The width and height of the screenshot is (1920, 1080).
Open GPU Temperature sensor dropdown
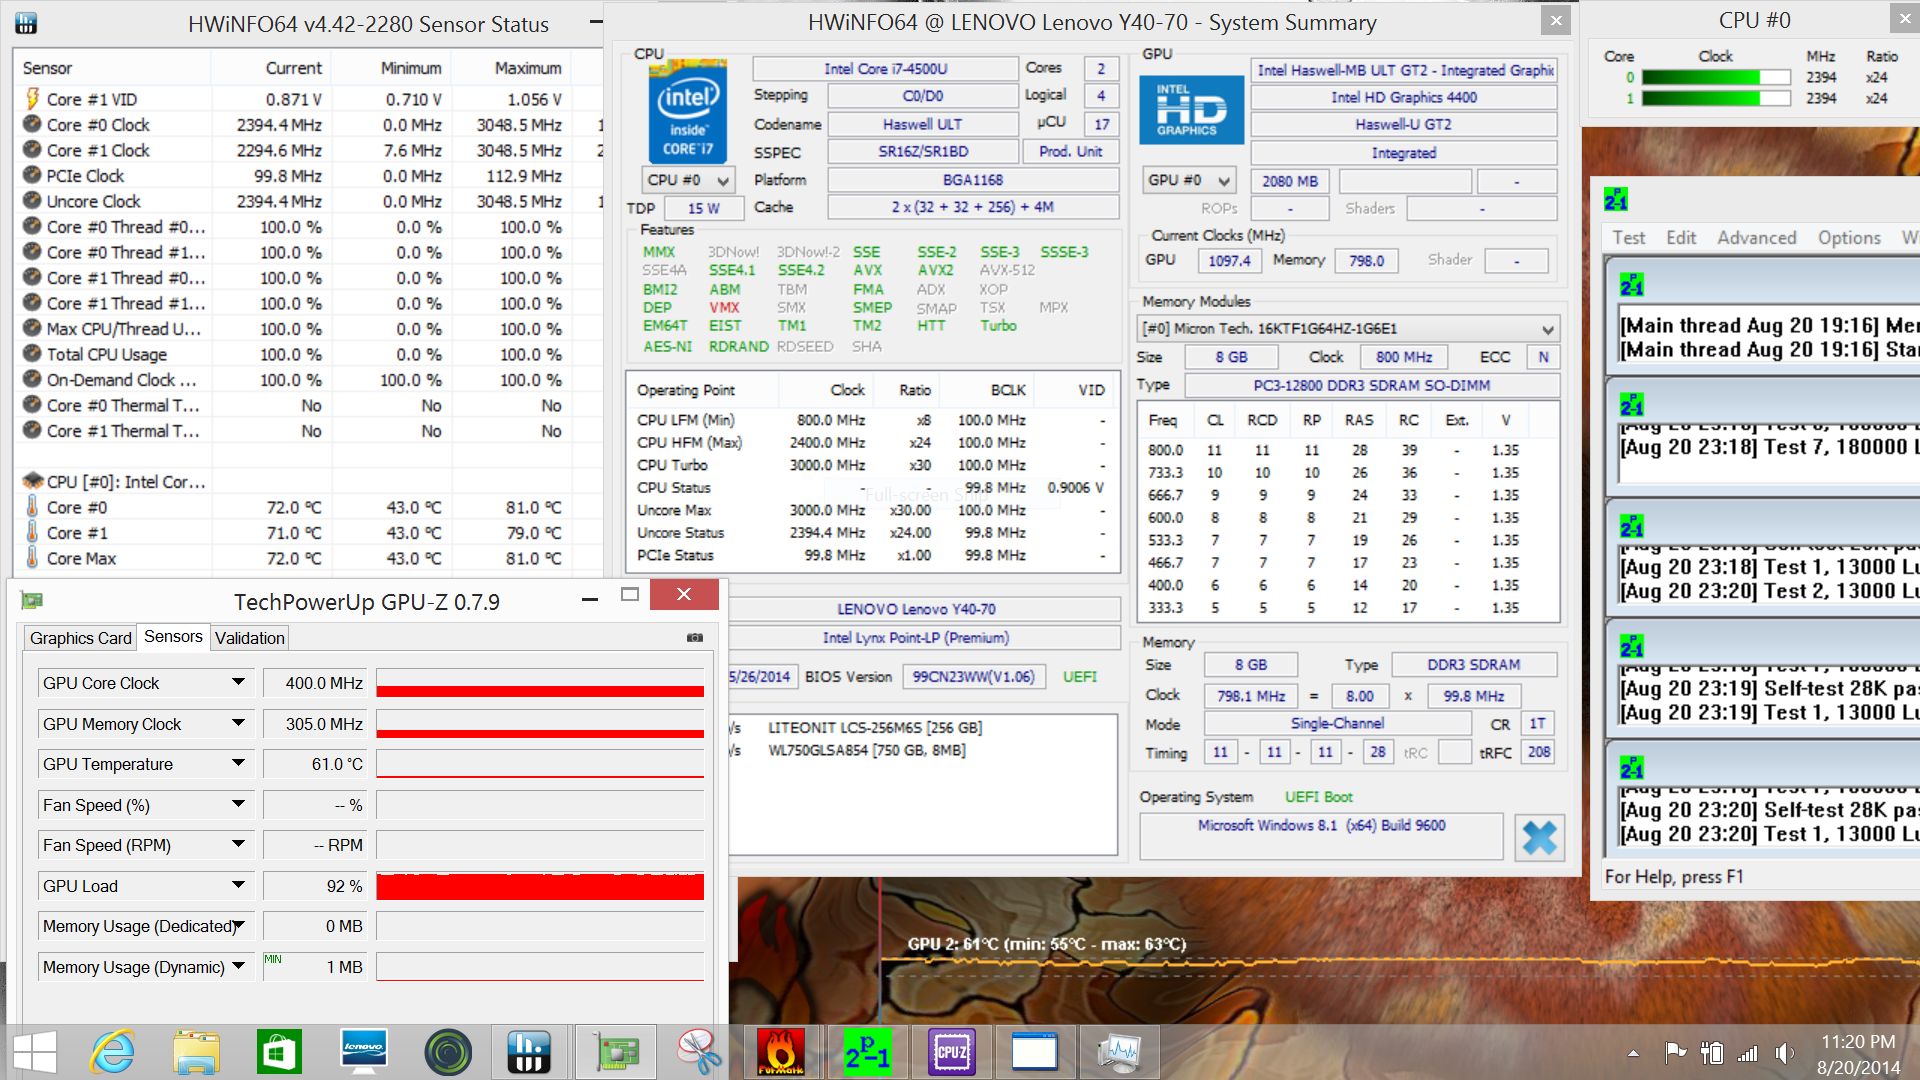[x=238, y=764]
